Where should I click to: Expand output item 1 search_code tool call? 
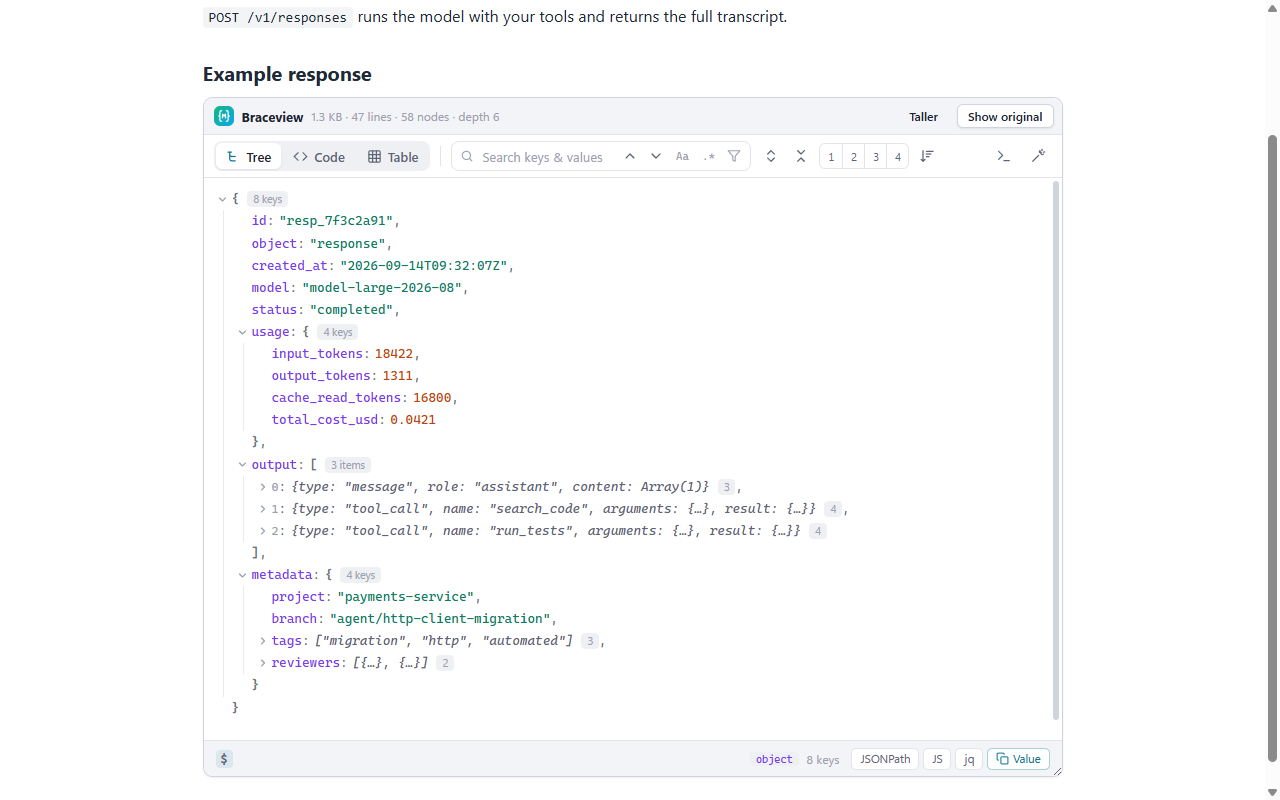263,509
